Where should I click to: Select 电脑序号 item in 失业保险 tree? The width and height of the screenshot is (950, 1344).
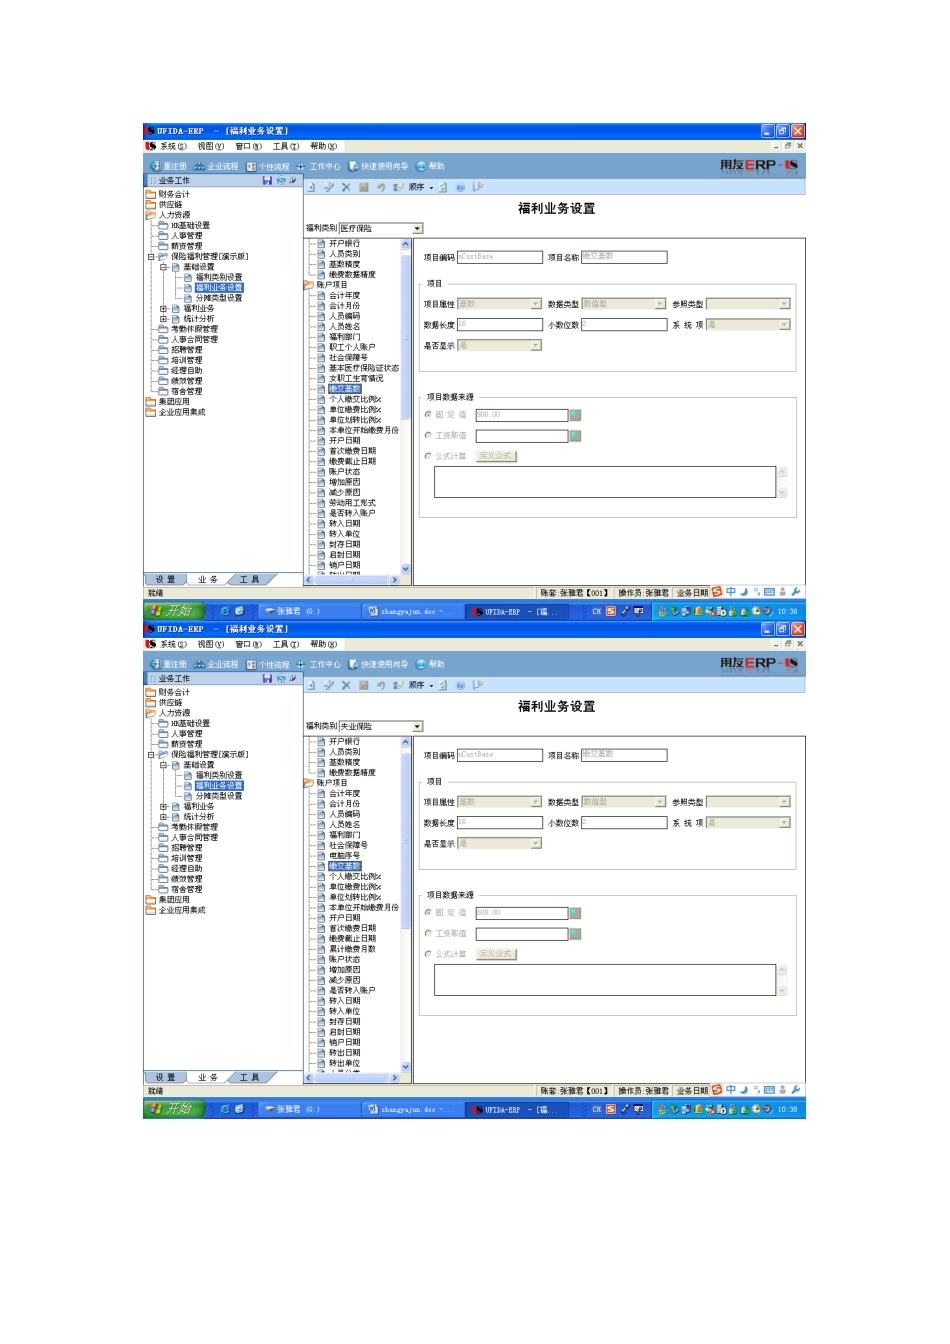344,856
